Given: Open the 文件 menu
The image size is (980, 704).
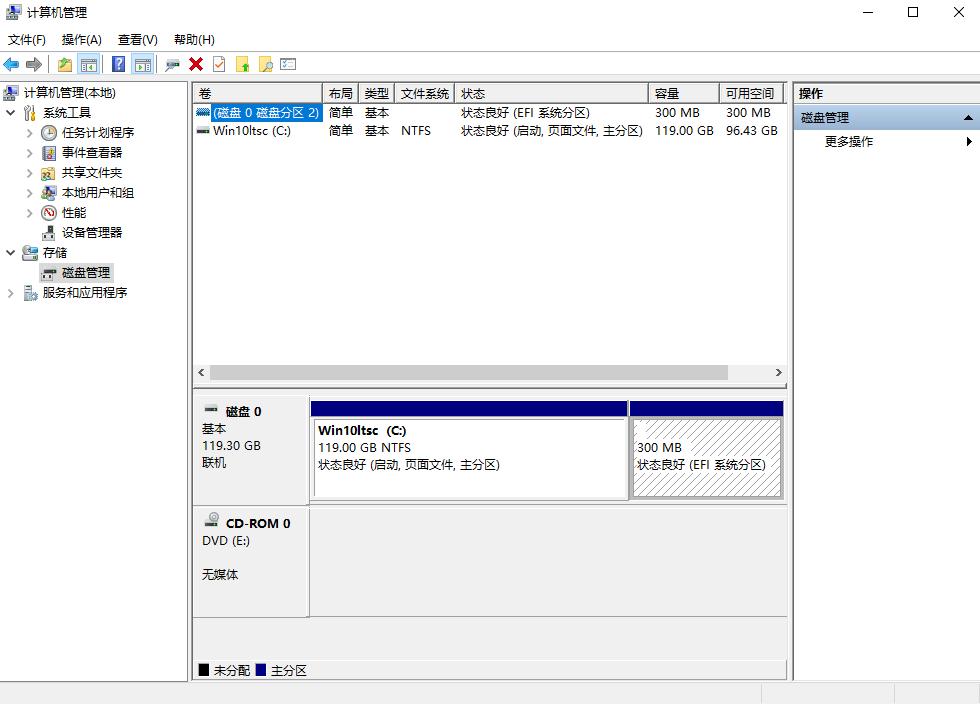Looking at the screenshot, I should tap(27, 39).
